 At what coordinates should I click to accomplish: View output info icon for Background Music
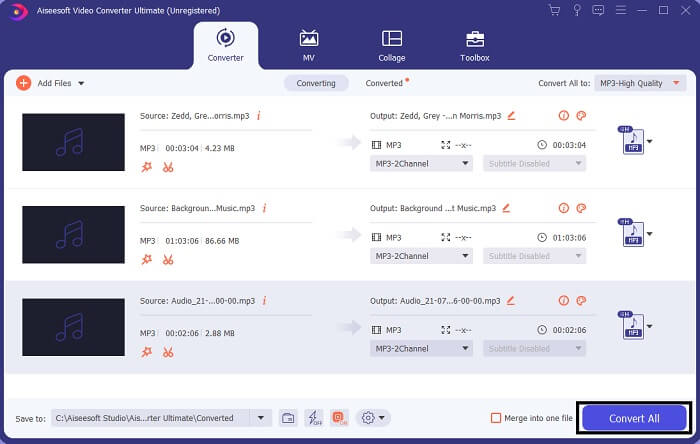pyautogui.click(x=564, y=208)
